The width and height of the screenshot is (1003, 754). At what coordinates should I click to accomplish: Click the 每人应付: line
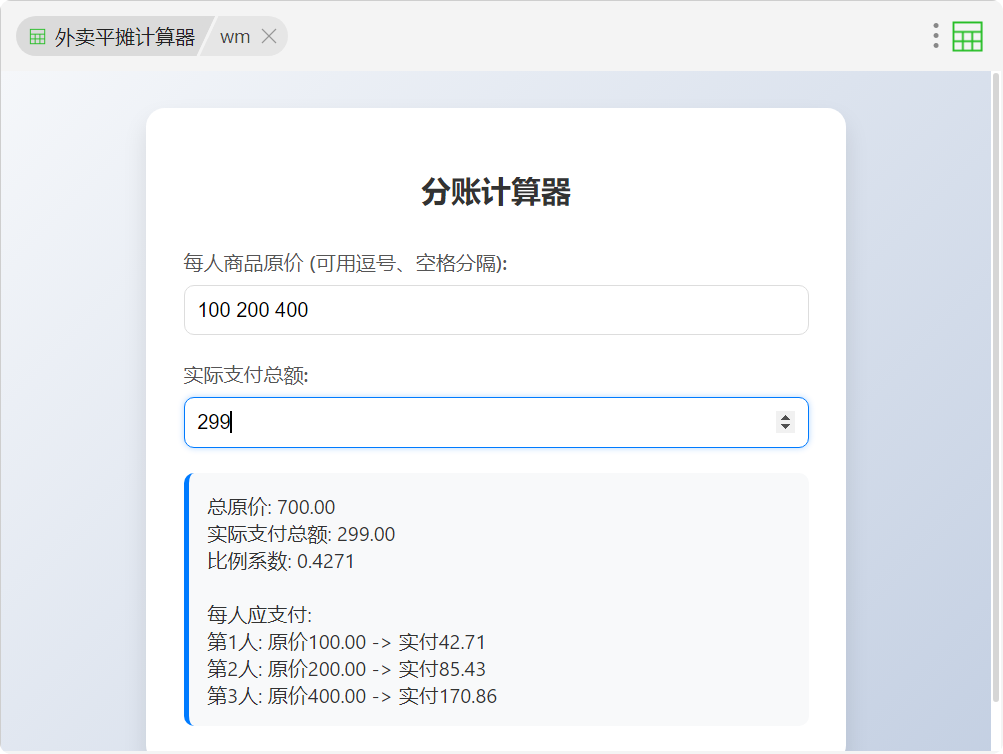point(260,615)
